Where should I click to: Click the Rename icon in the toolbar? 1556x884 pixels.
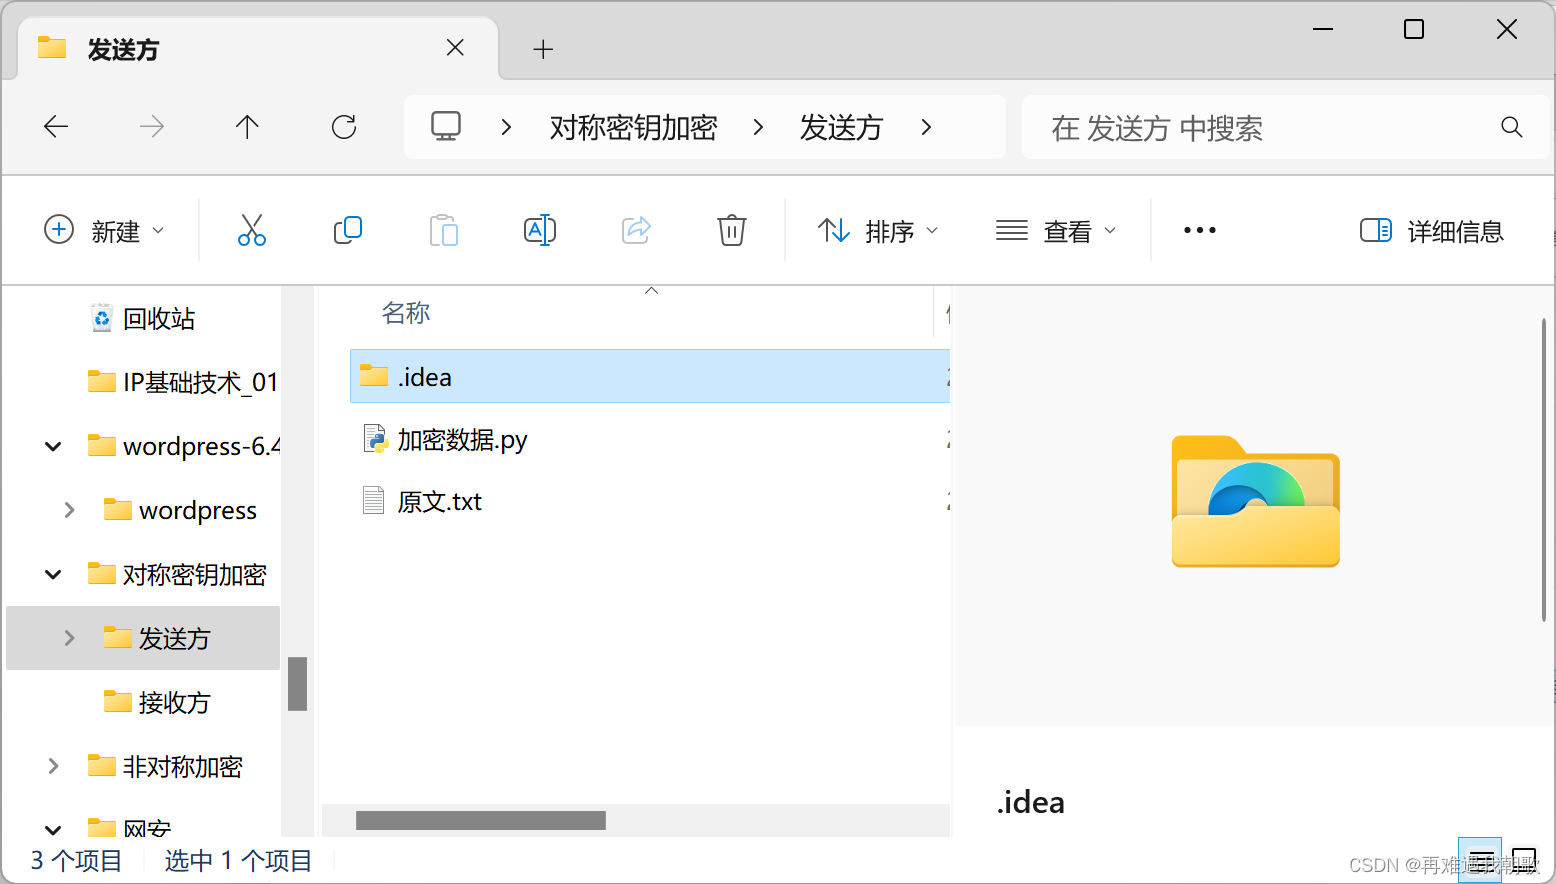point(540,230)
